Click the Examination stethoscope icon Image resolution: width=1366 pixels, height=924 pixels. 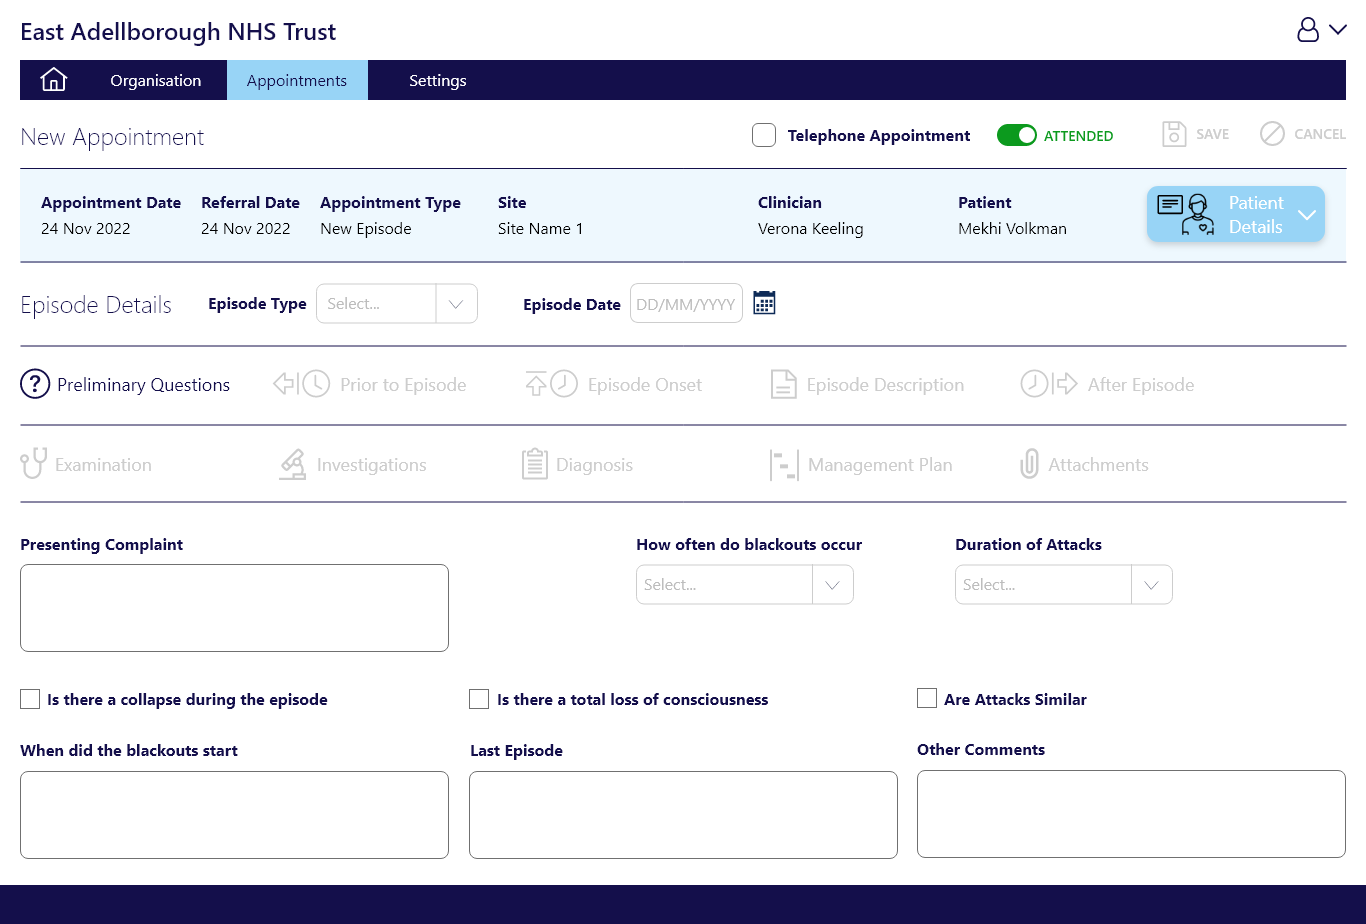pyautogui.click(x=33, y=464)
